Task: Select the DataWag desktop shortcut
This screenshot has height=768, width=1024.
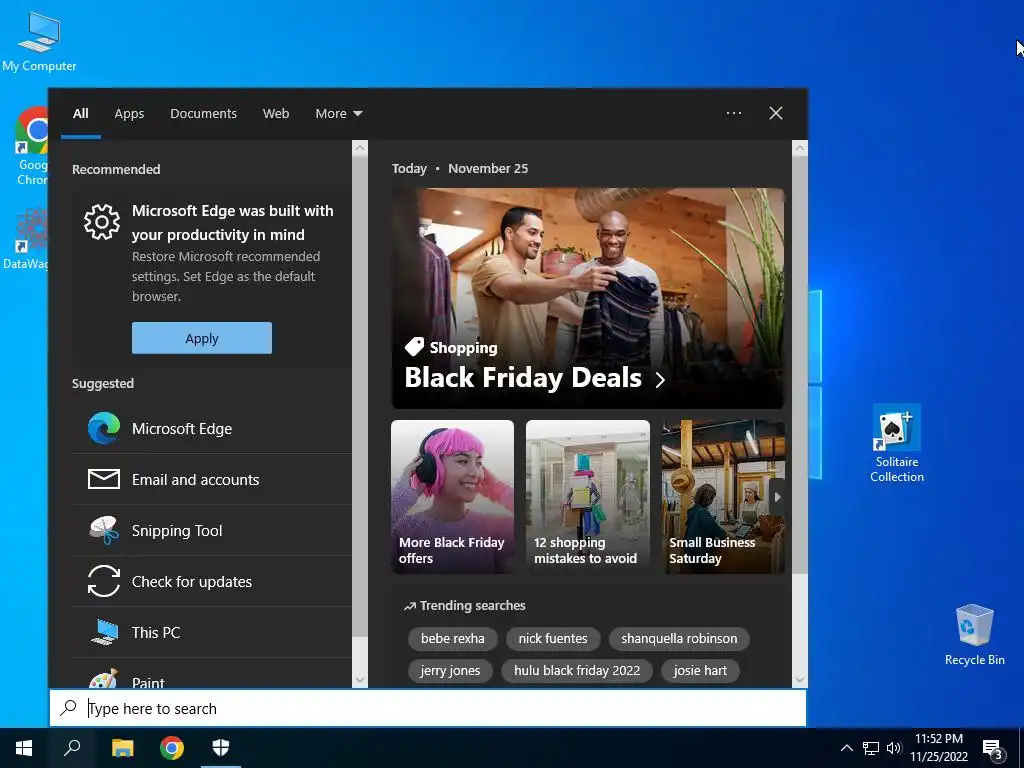Action: [x=26, y=238]
